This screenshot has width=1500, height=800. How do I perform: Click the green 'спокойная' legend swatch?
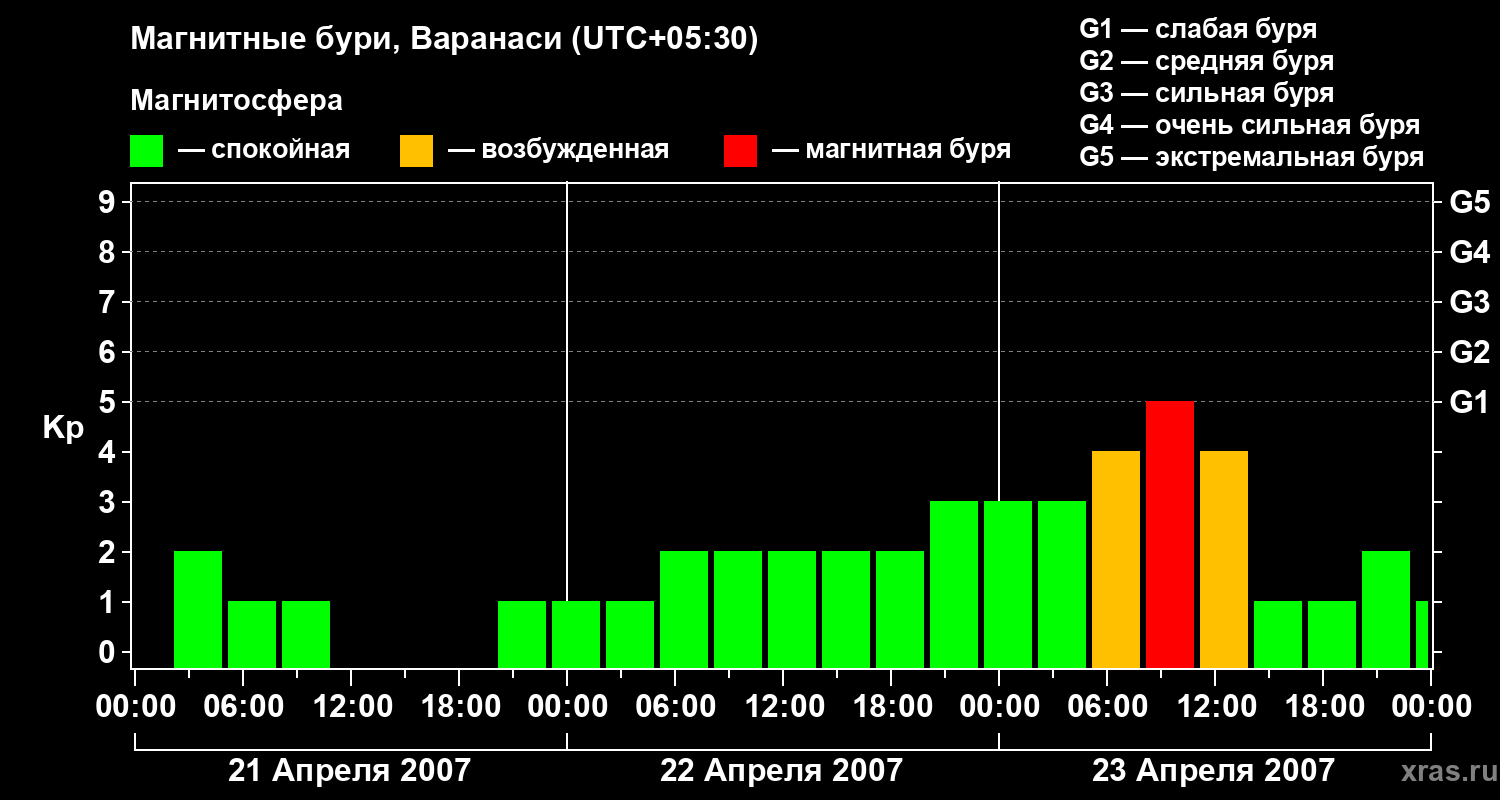point(147,151)
